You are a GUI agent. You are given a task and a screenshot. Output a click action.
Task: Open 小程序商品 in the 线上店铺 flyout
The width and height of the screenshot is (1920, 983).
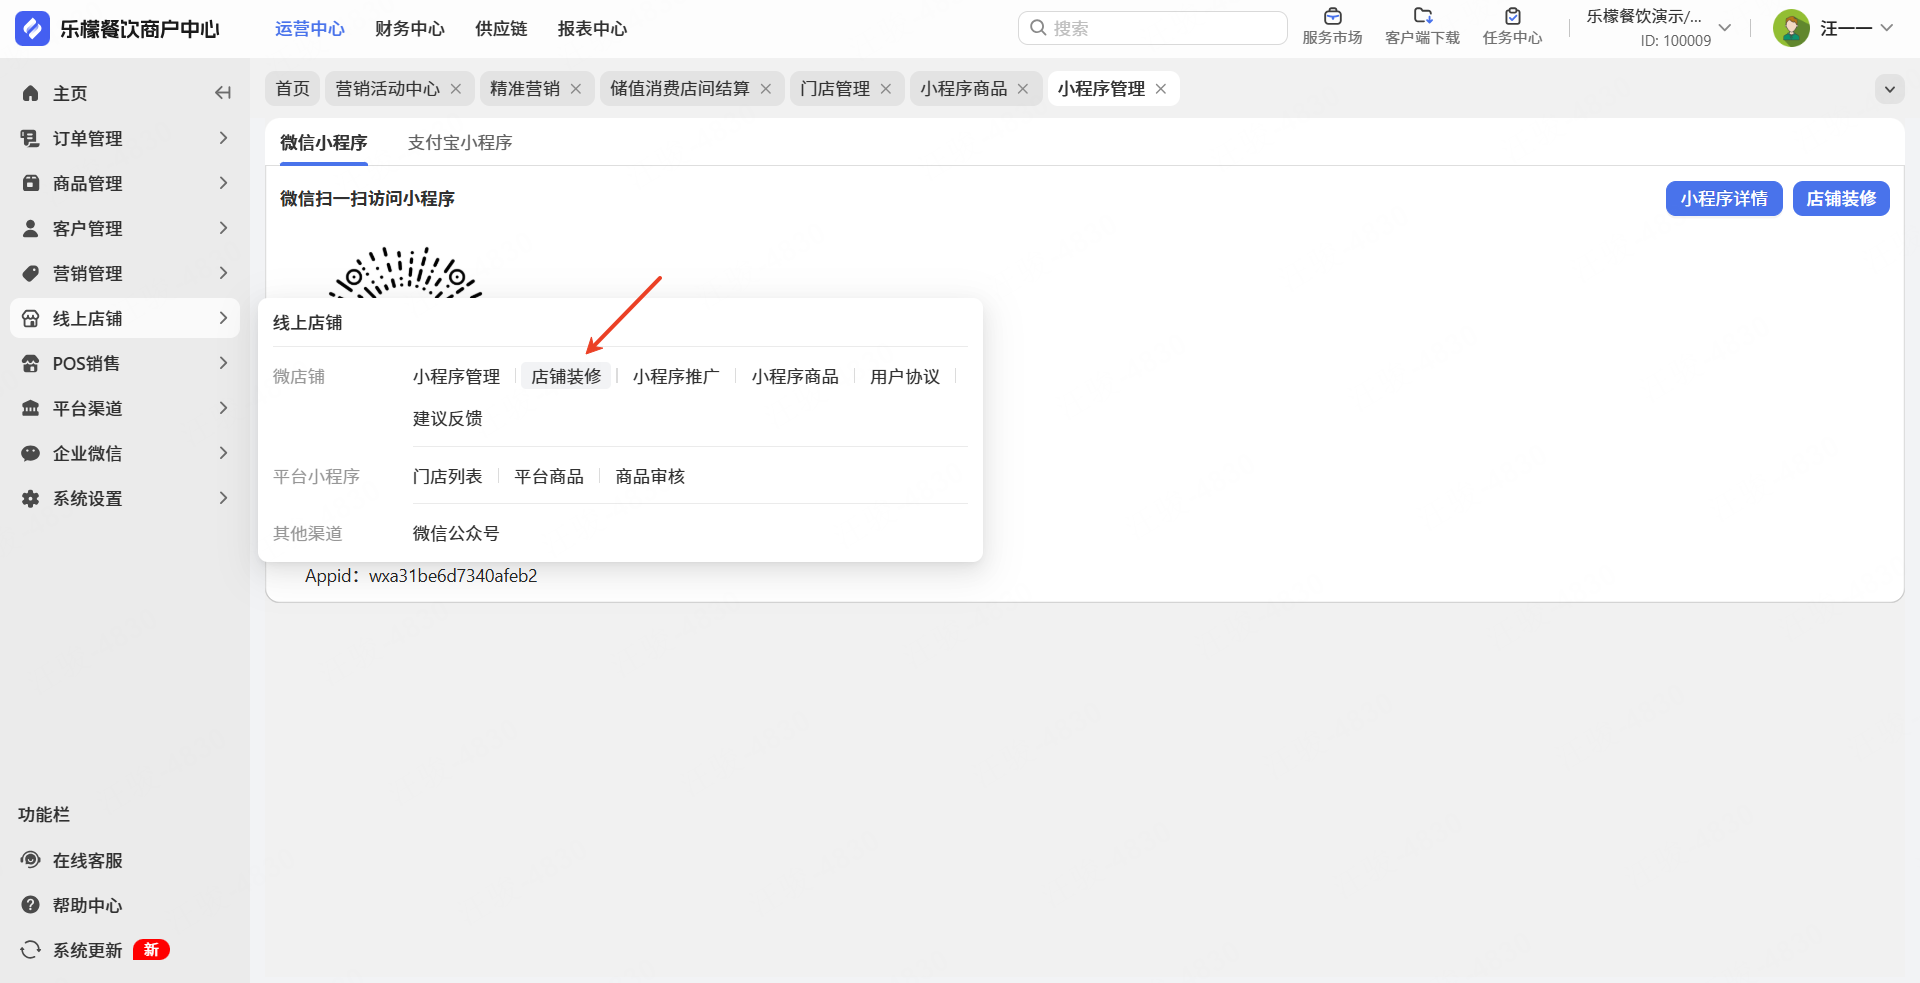[795, 377]
